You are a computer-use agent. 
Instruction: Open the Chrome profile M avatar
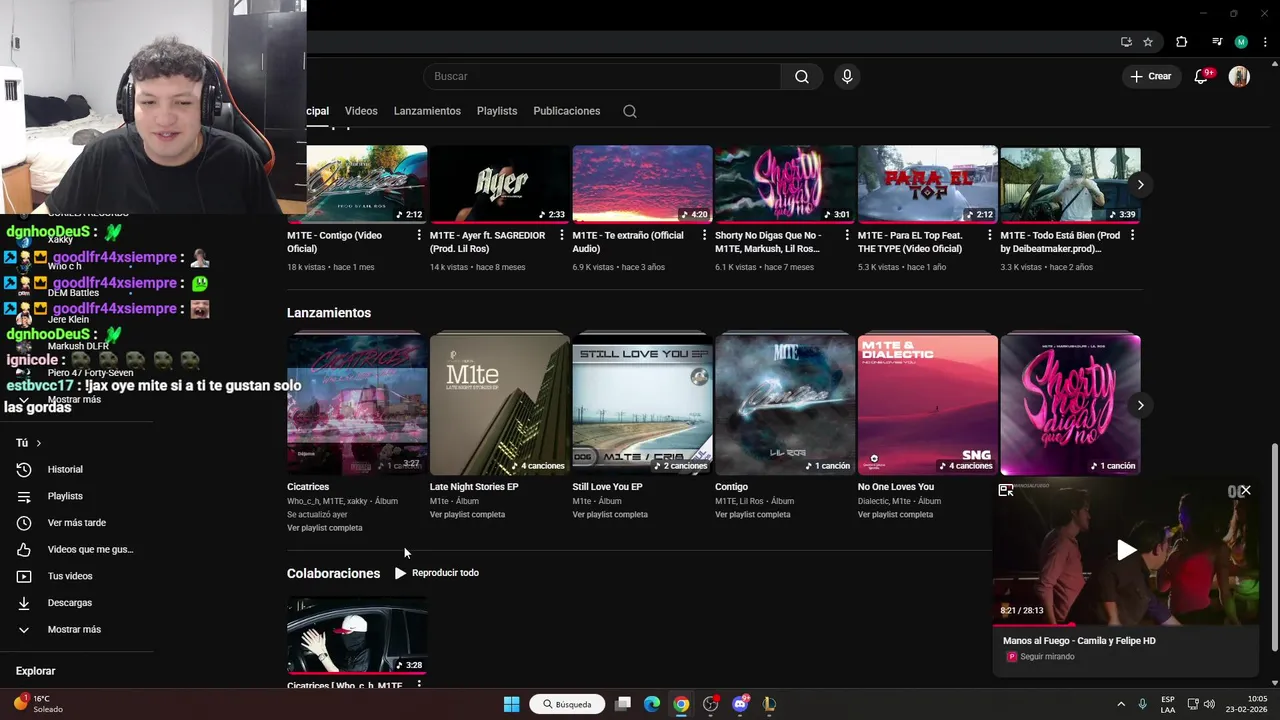click(x=1241, y=42)
